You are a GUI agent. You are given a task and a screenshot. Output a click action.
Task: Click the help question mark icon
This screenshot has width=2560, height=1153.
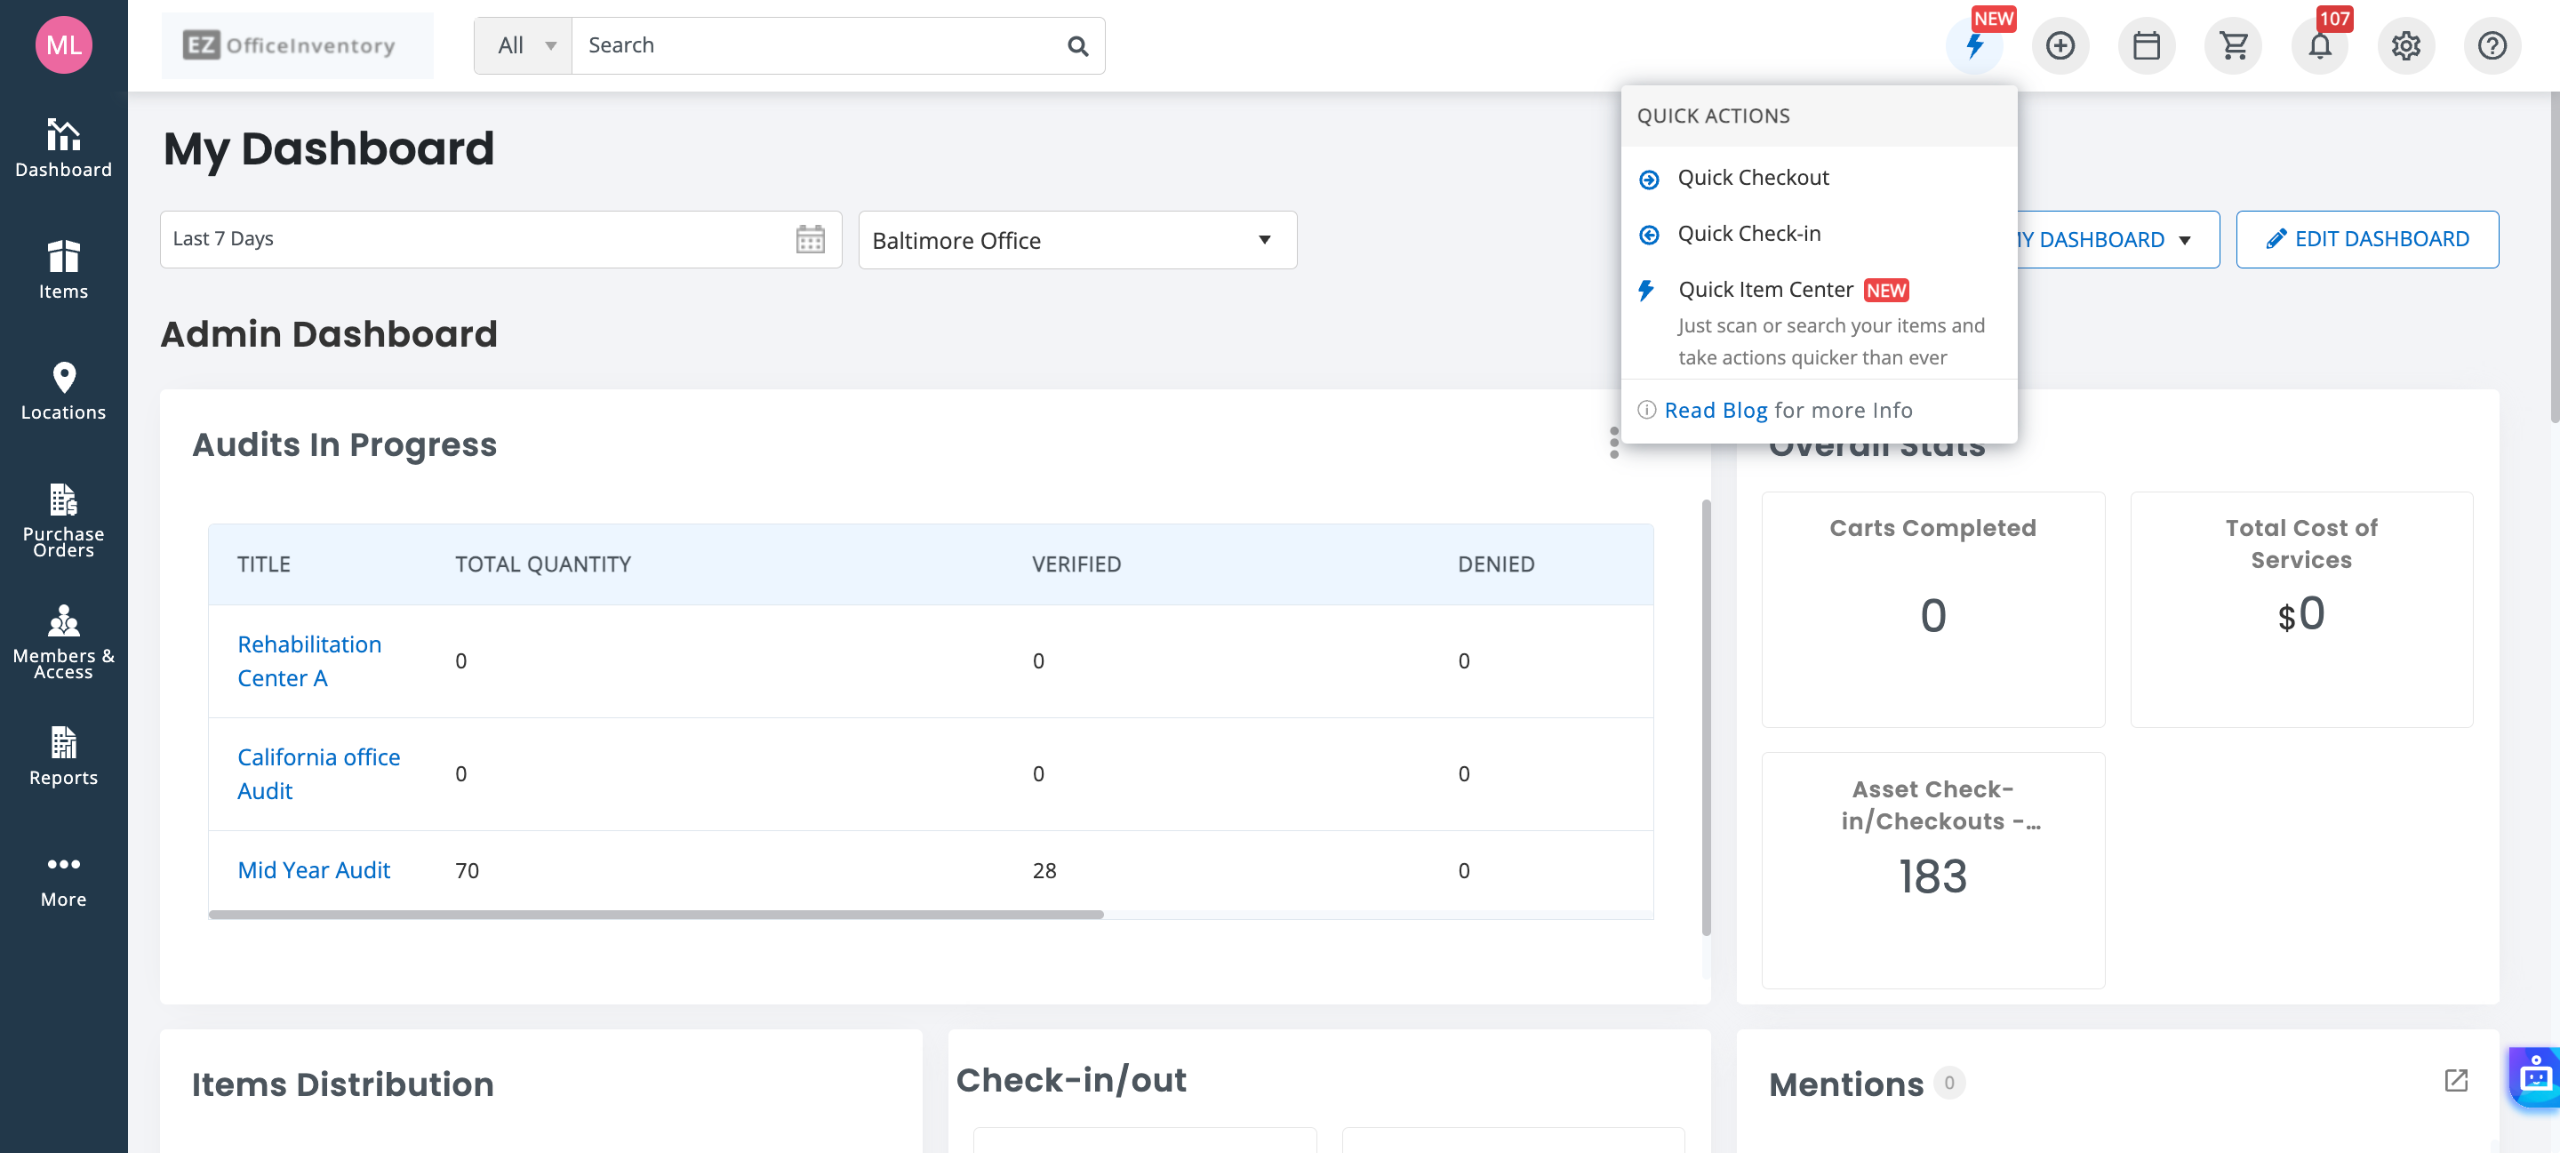2492,46
